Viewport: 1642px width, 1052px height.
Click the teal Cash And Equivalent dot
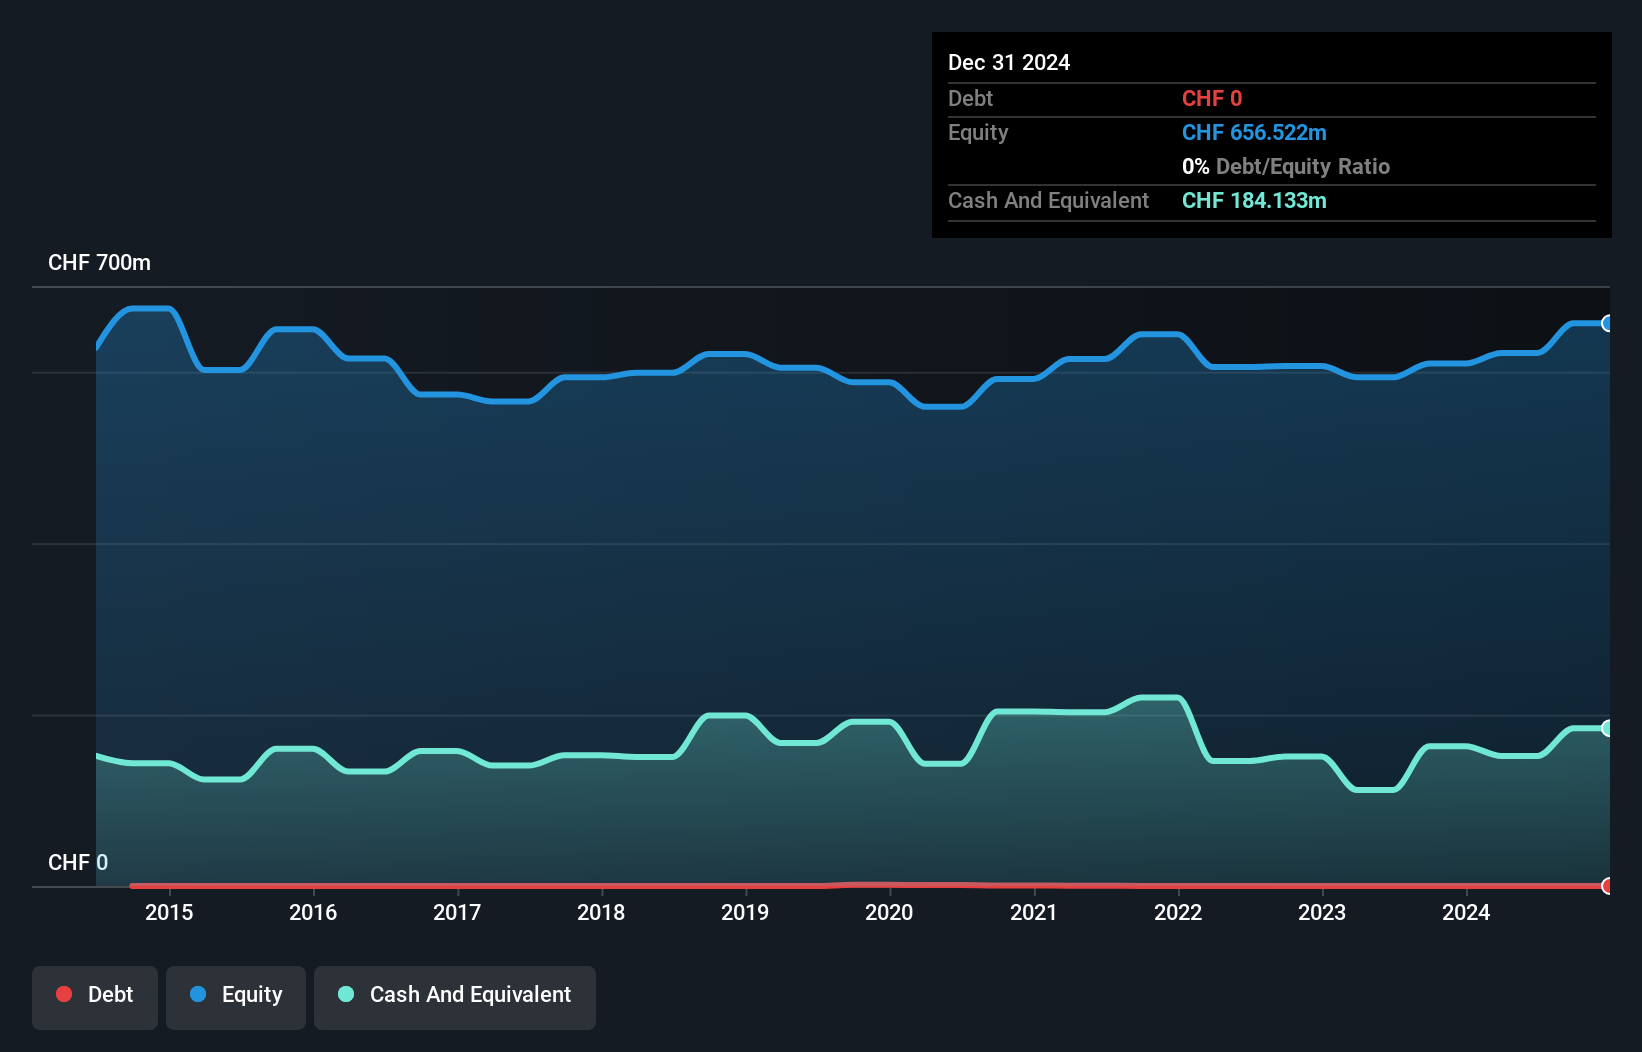pyautogui.click(x=346, y=994)
